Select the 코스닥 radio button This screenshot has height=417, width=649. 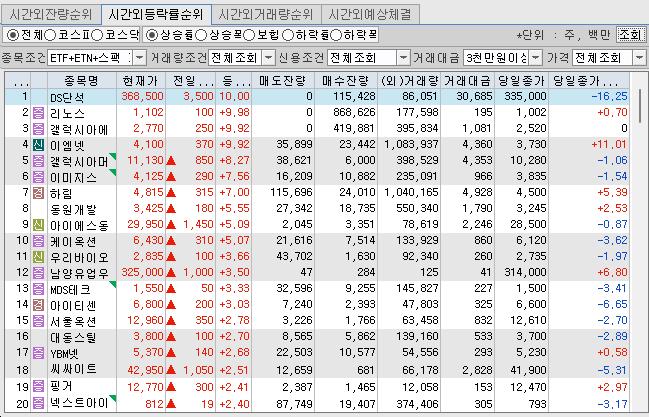click(x=97, y=35)
